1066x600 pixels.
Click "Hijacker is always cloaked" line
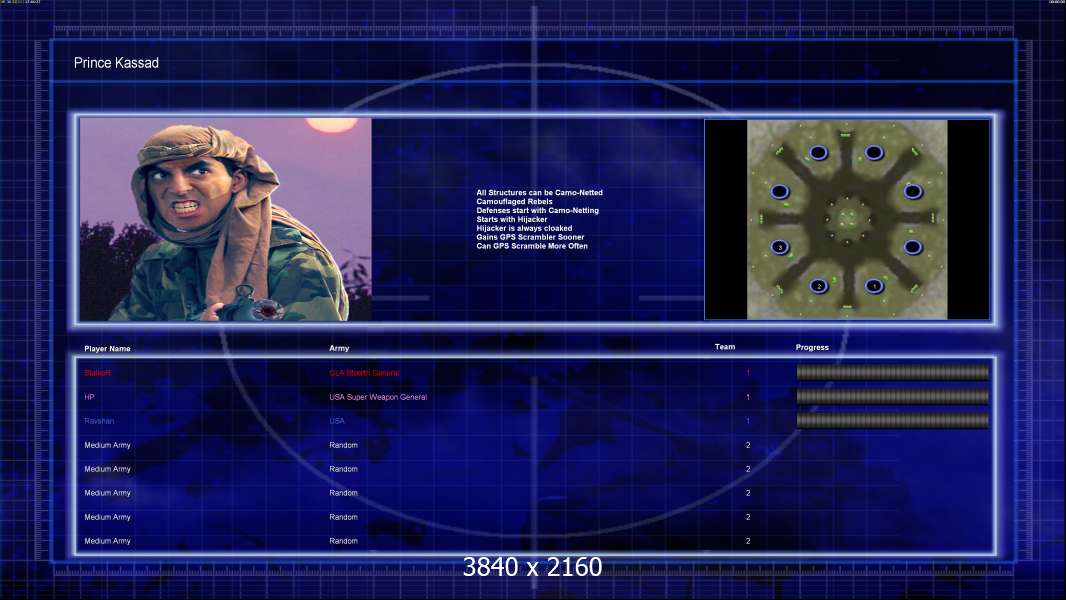pyautogui.click(x=523, y=228)
